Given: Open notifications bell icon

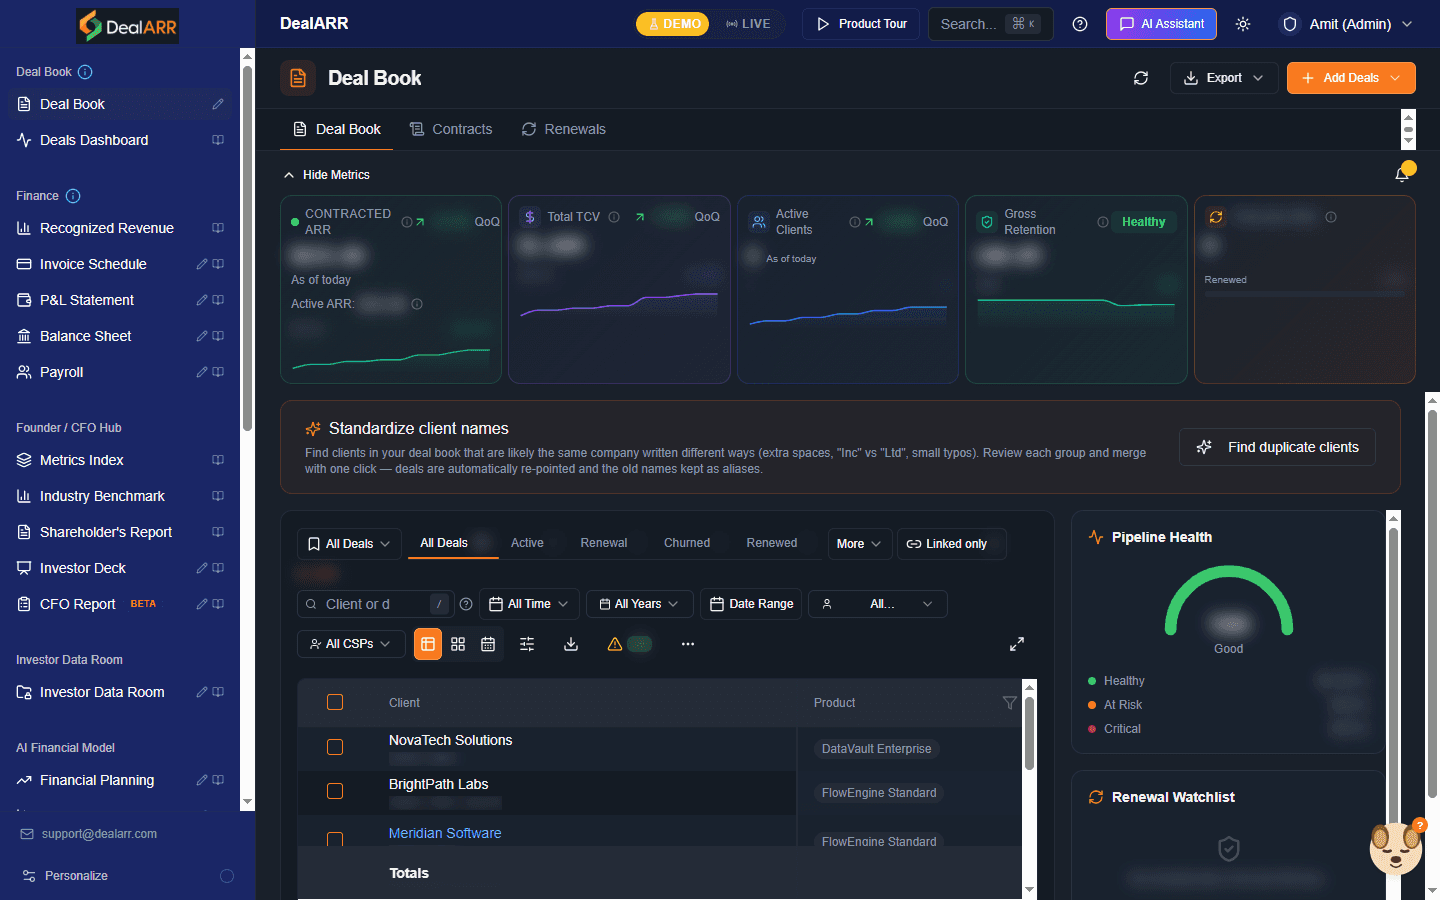Looking at the screenshot, I should 1403,174.
